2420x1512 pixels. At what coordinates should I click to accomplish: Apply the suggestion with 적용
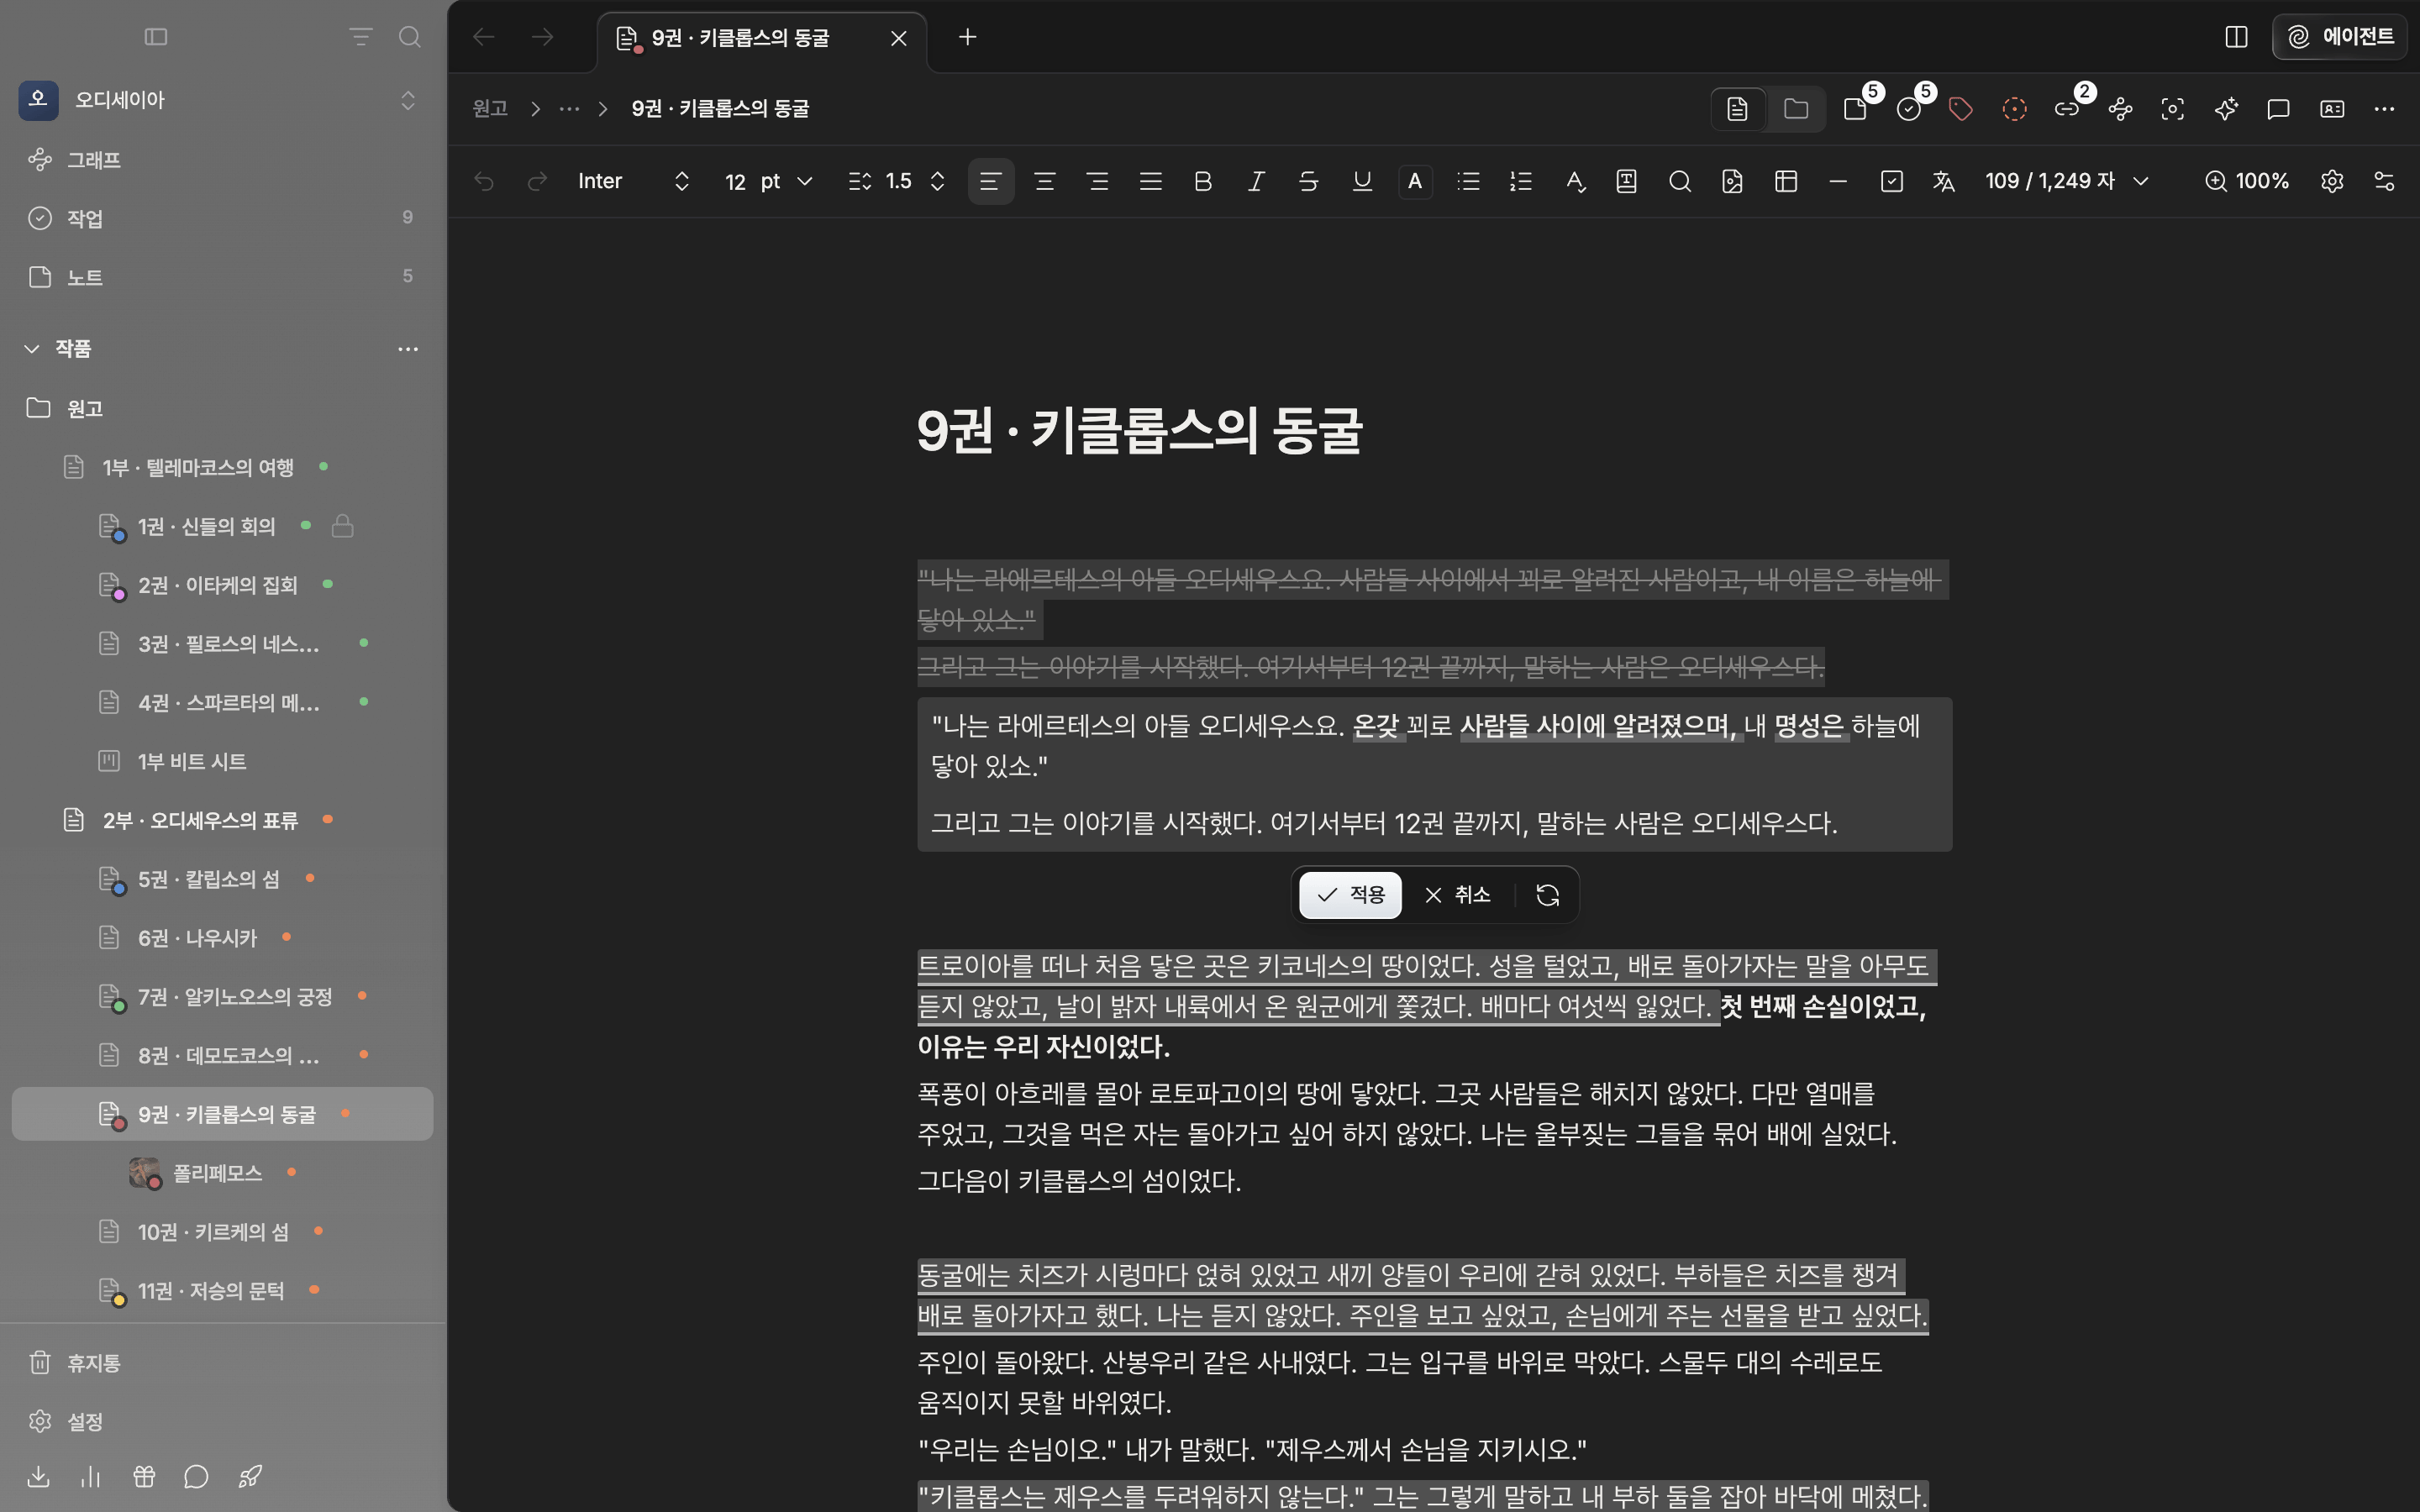point(1350,895)
